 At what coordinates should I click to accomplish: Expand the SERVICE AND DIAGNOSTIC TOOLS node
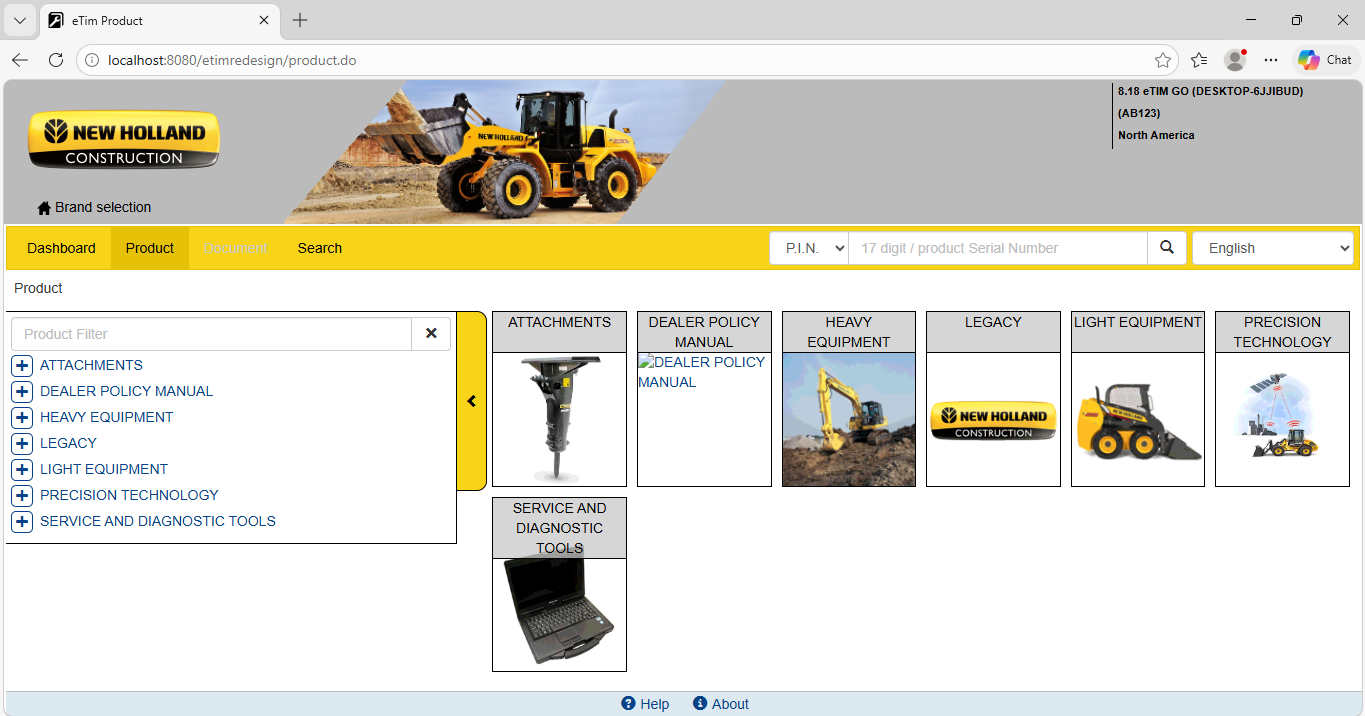[x=22, y=522]
